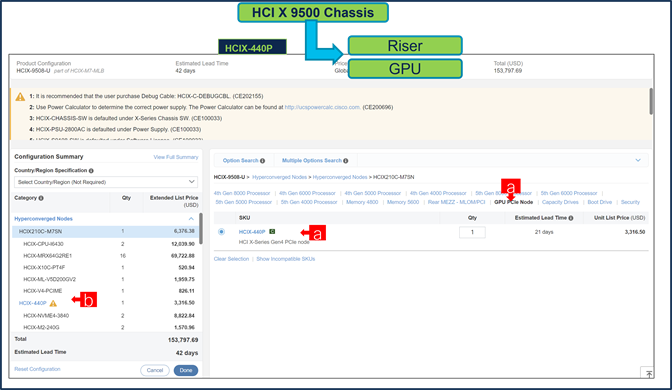Switch to 4th Gen 6000 Processor category
This screenshot has height=390, width=672.
pos(307,193)
